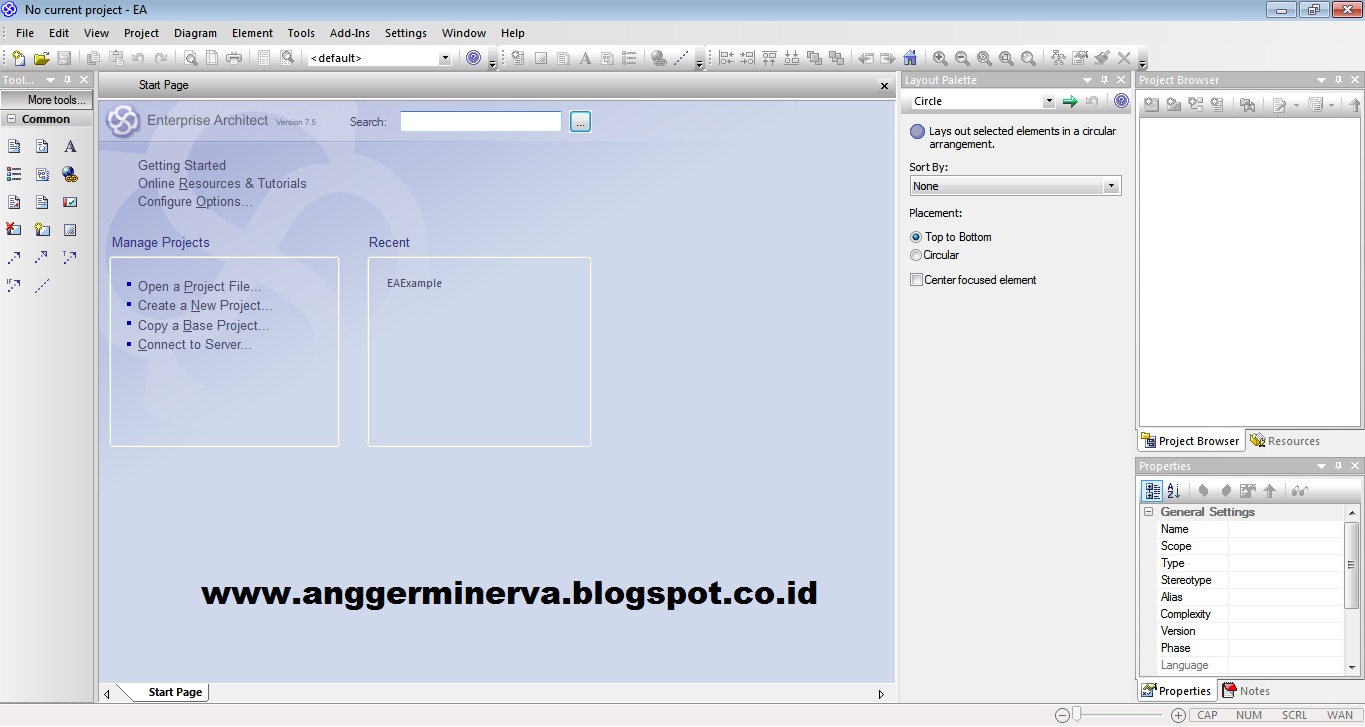The image size is (1365, 727).
Task: Click inside the Search input field
Action: (x=479, y=121)
